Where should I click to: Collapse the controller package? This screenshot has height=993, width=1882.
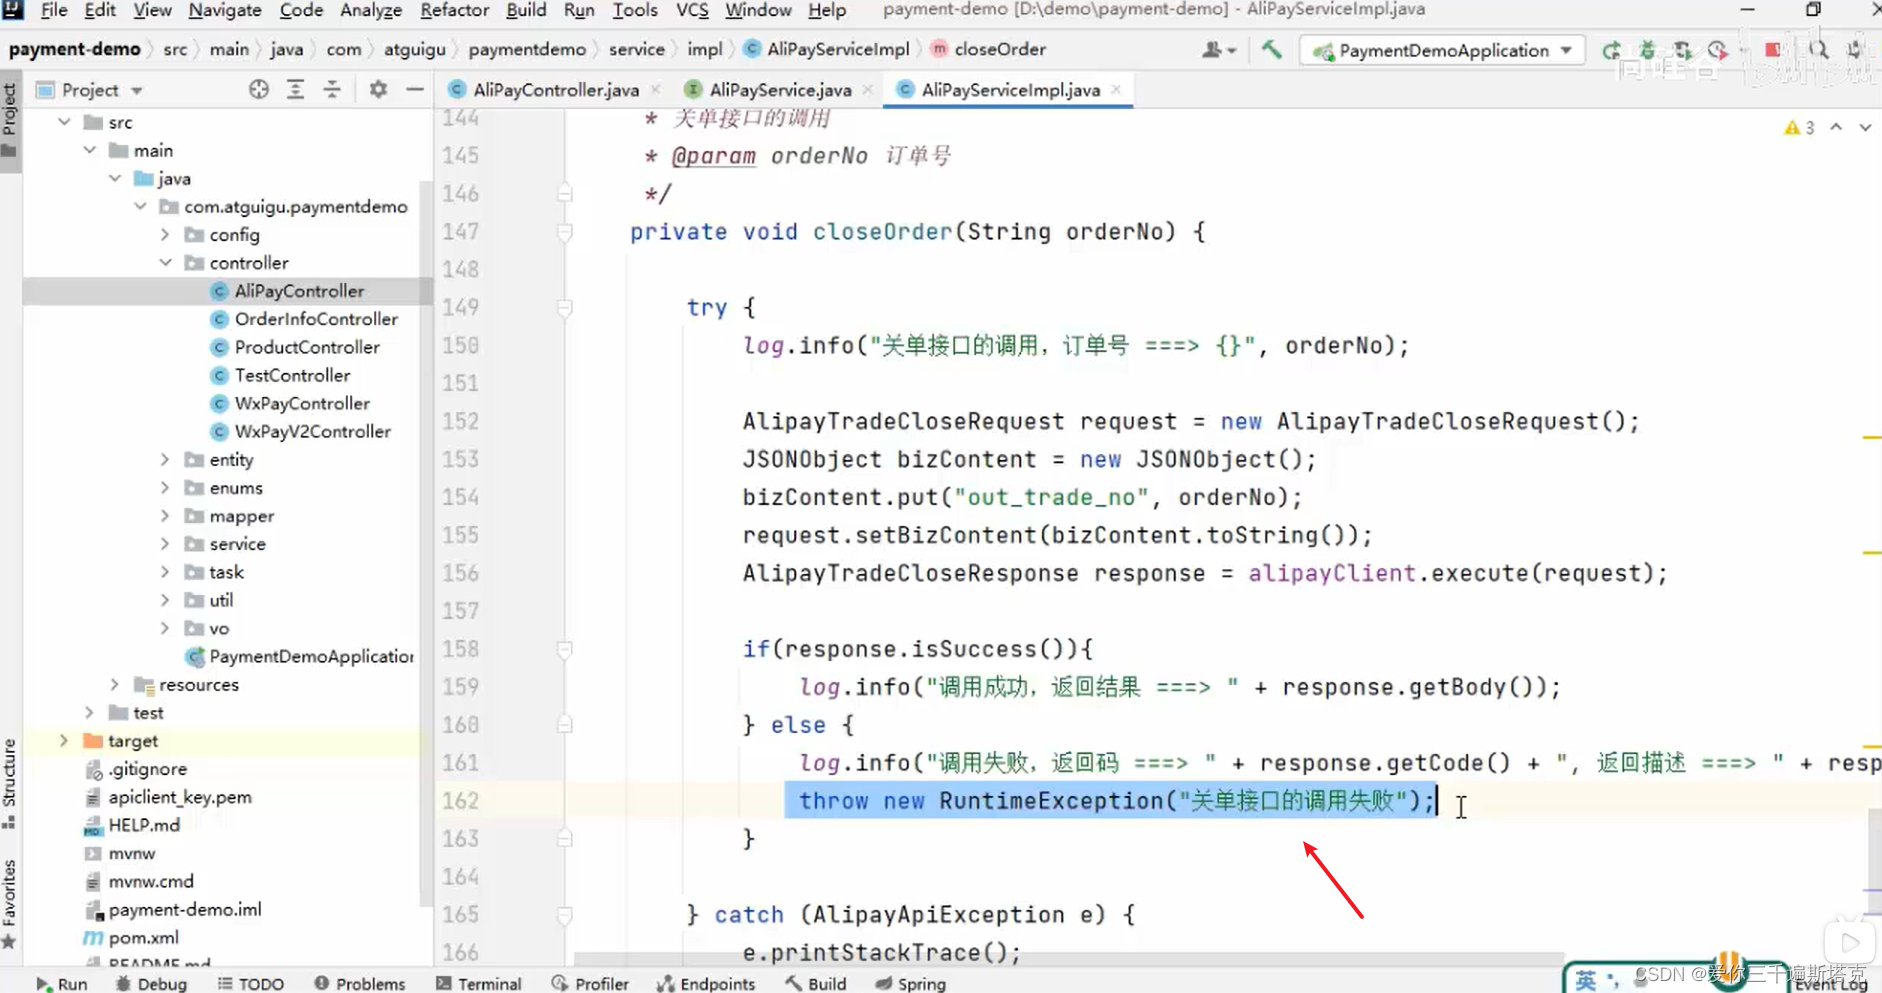point(165,262)
